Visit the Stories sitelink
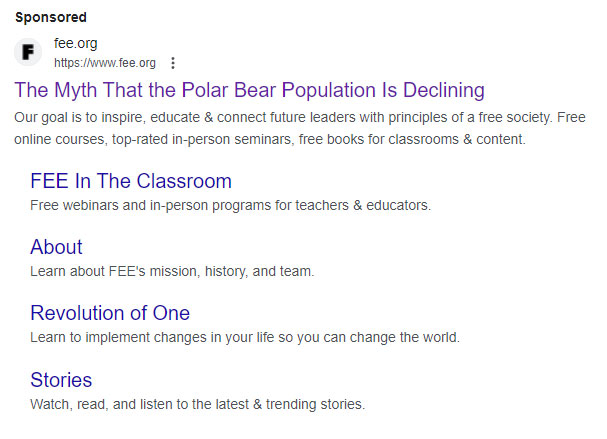Viewport: 607px width, 439px height. pyautogui.click(x=61, y=380)
